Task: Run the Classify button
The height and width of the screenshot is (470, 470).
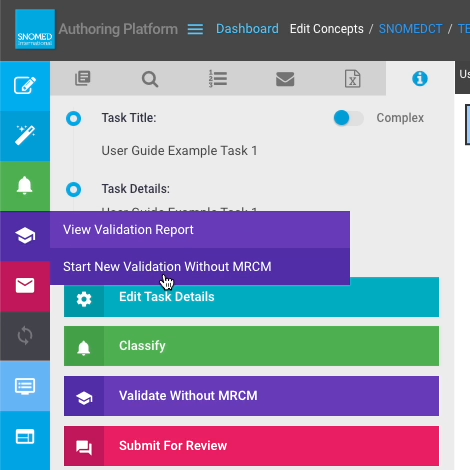Action: coord(251,346)
